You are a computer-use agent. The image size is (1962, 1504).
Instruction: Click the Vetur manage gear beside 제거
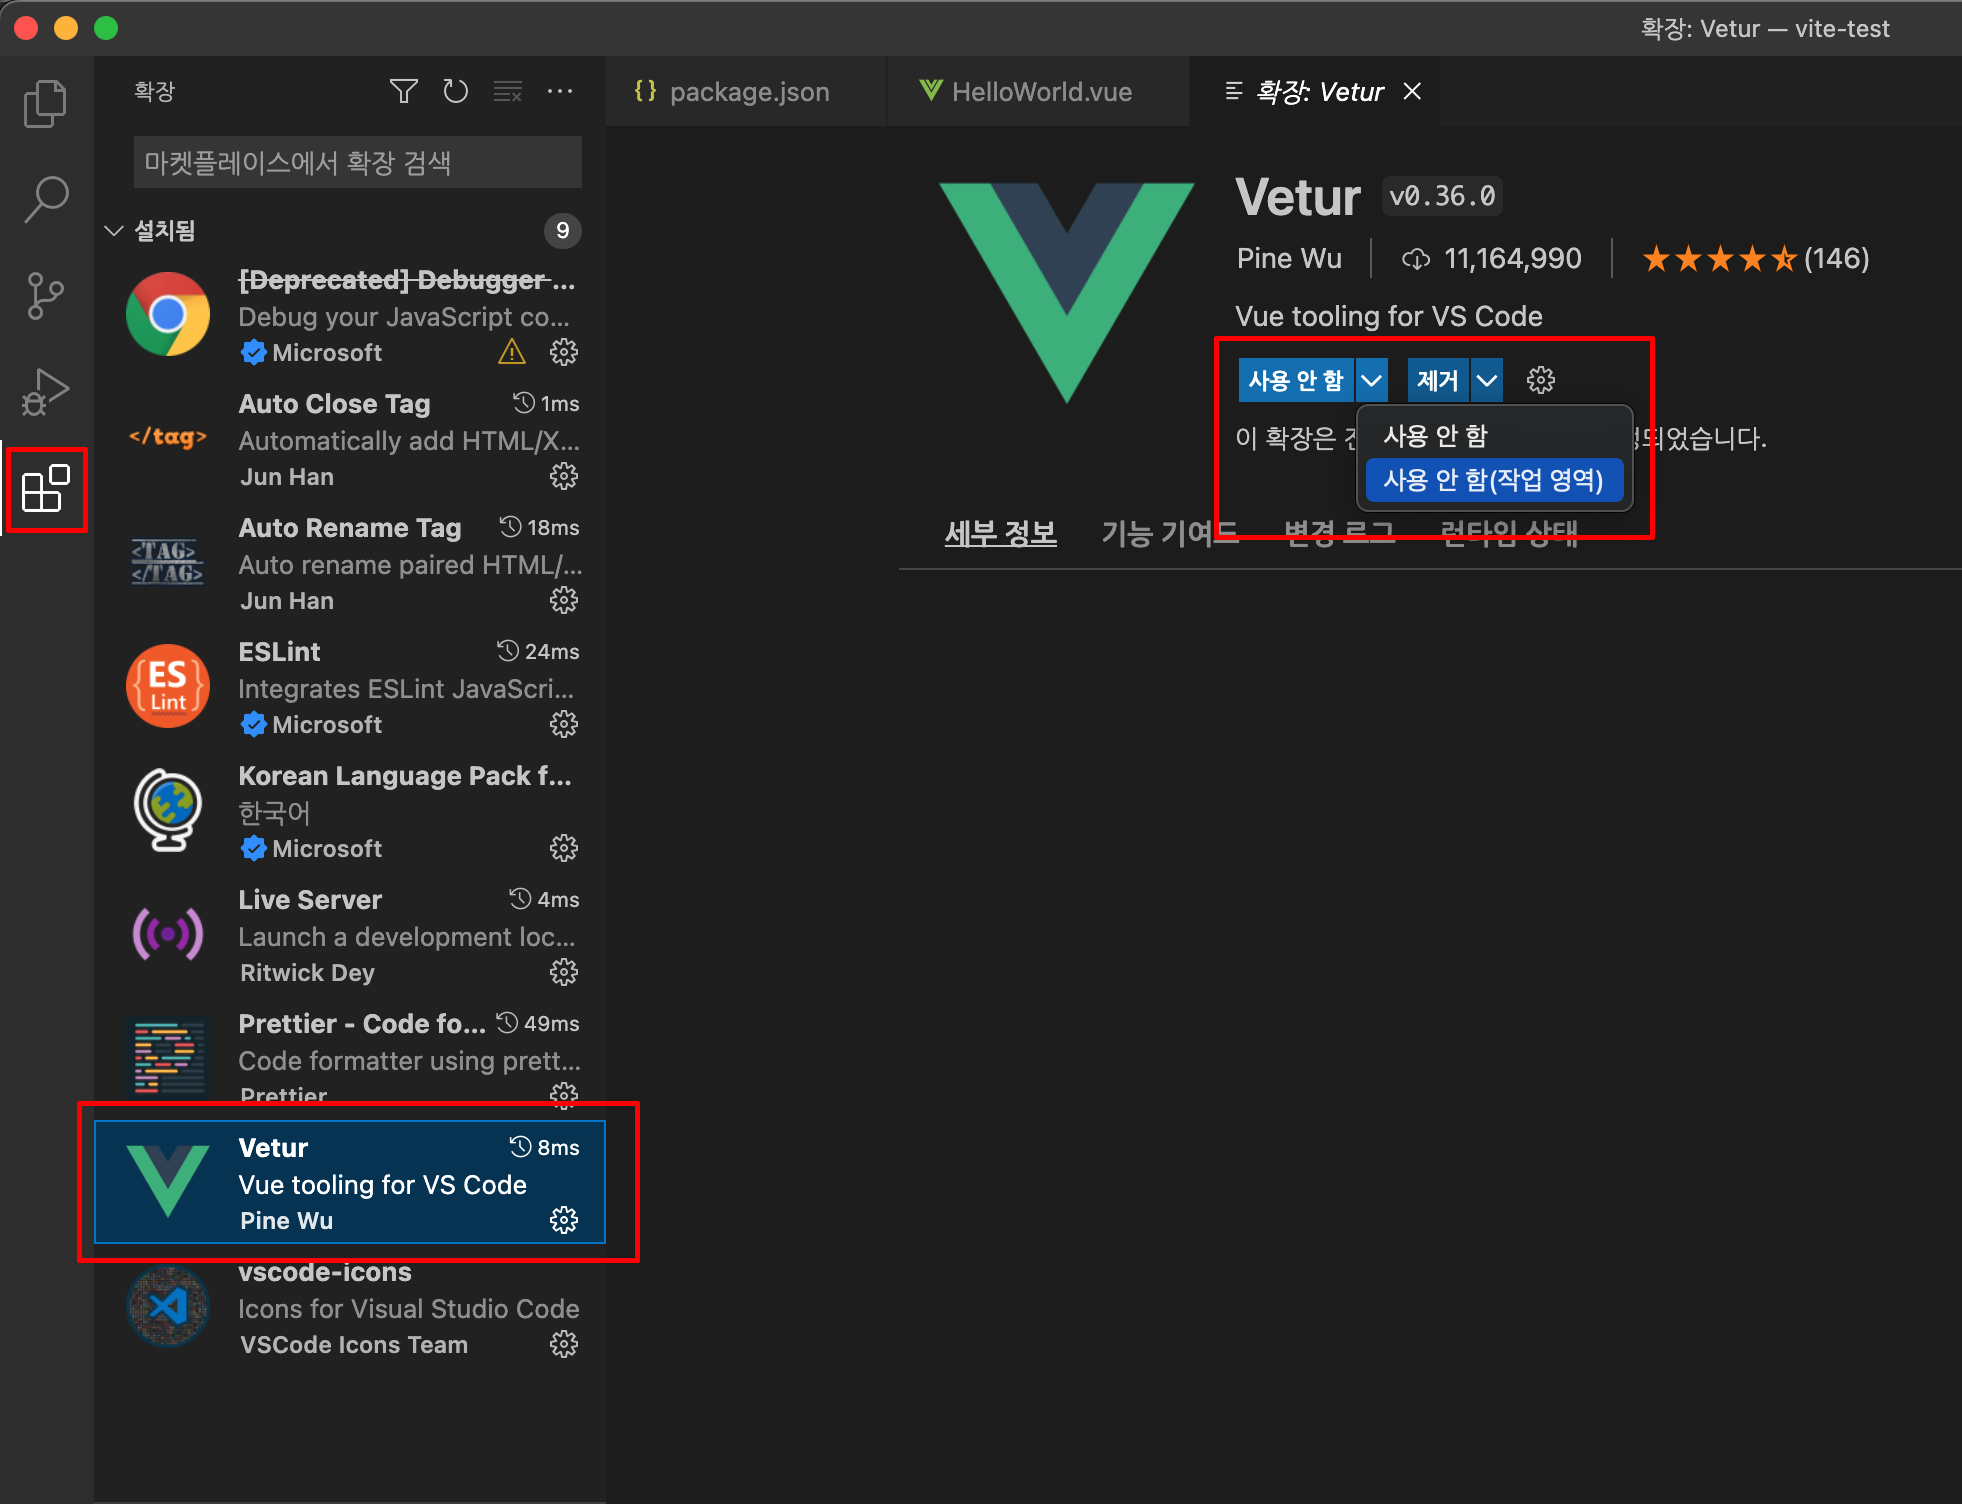[1540, 380]
